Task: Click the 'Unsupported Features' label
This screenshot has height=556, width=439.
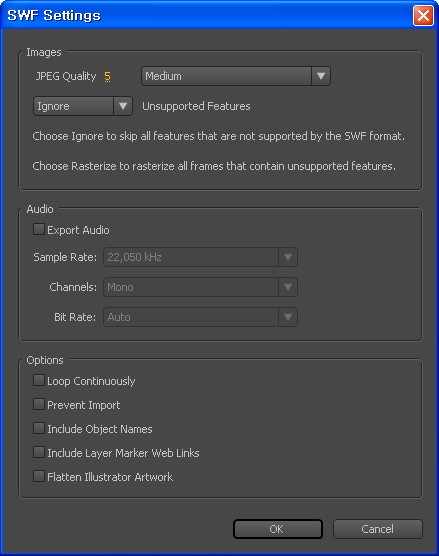Action: pyautogui.click(x=196, y=106)
